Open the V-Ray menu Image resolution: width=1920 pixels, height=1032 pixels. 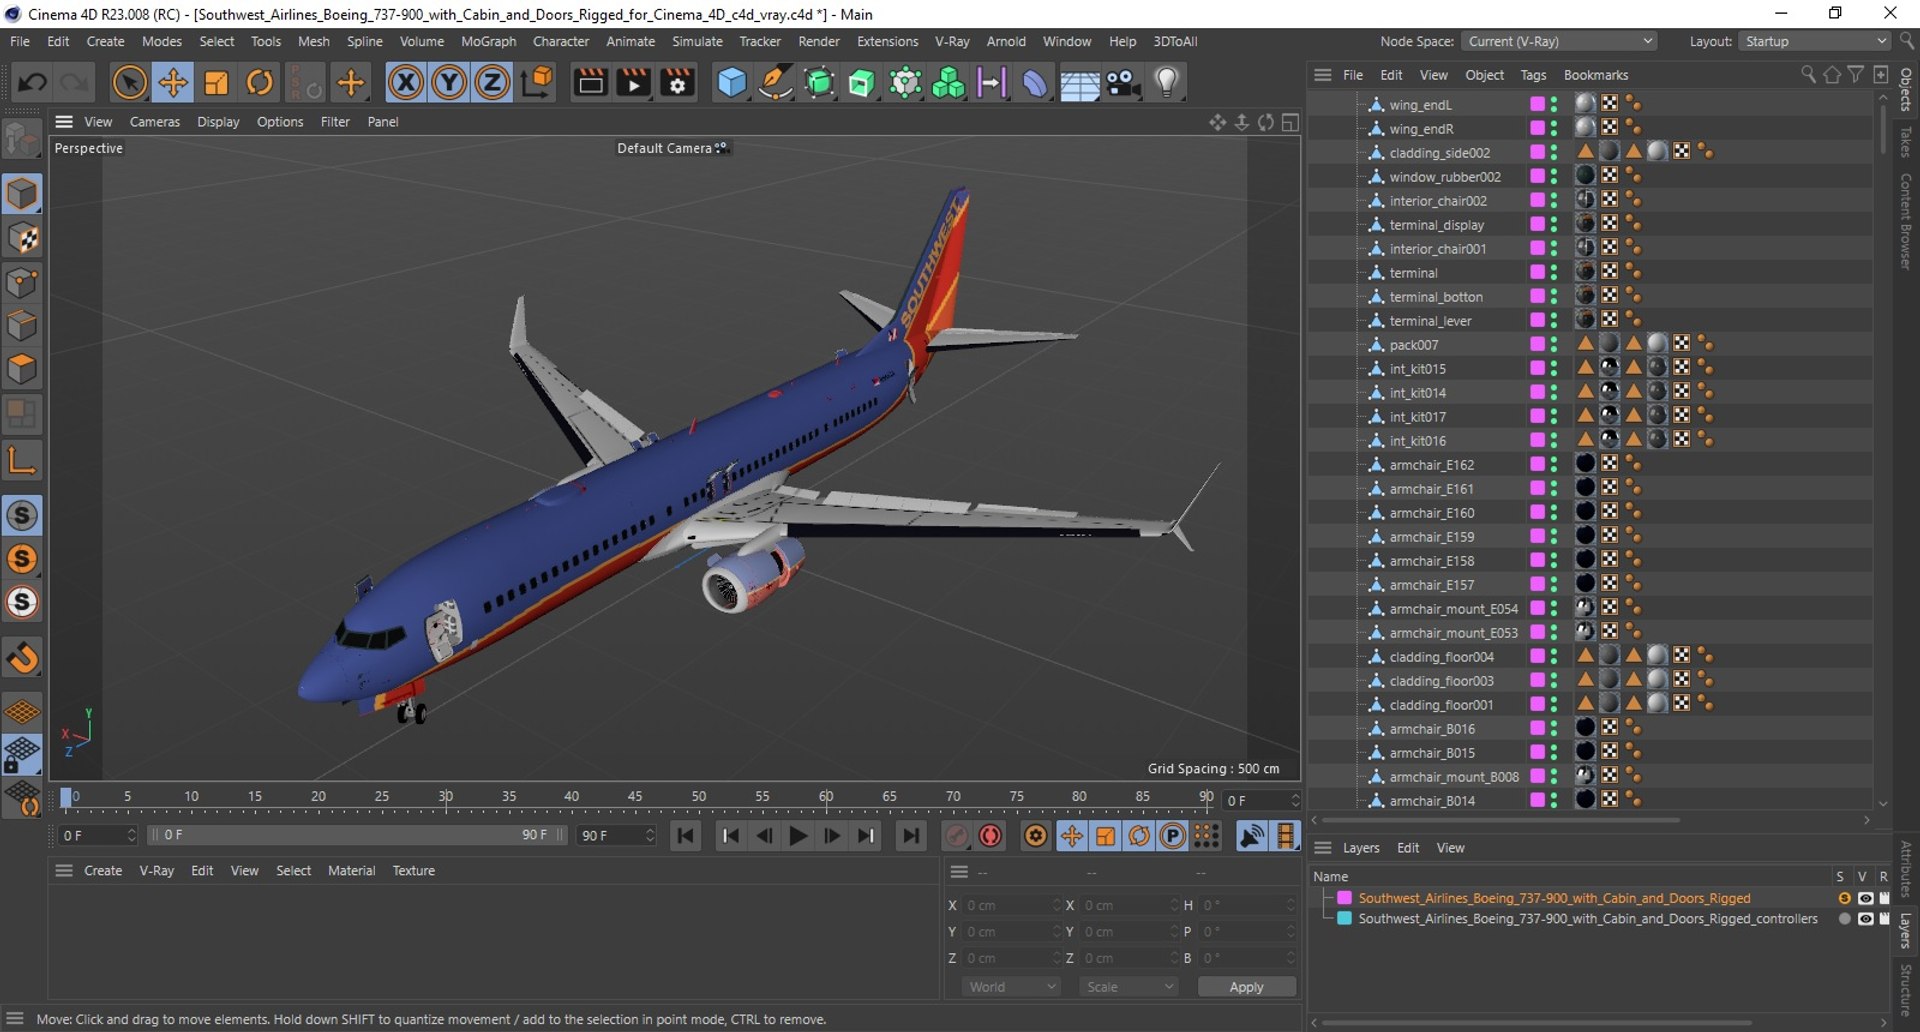pyautogui.click(x=952, y=41)
